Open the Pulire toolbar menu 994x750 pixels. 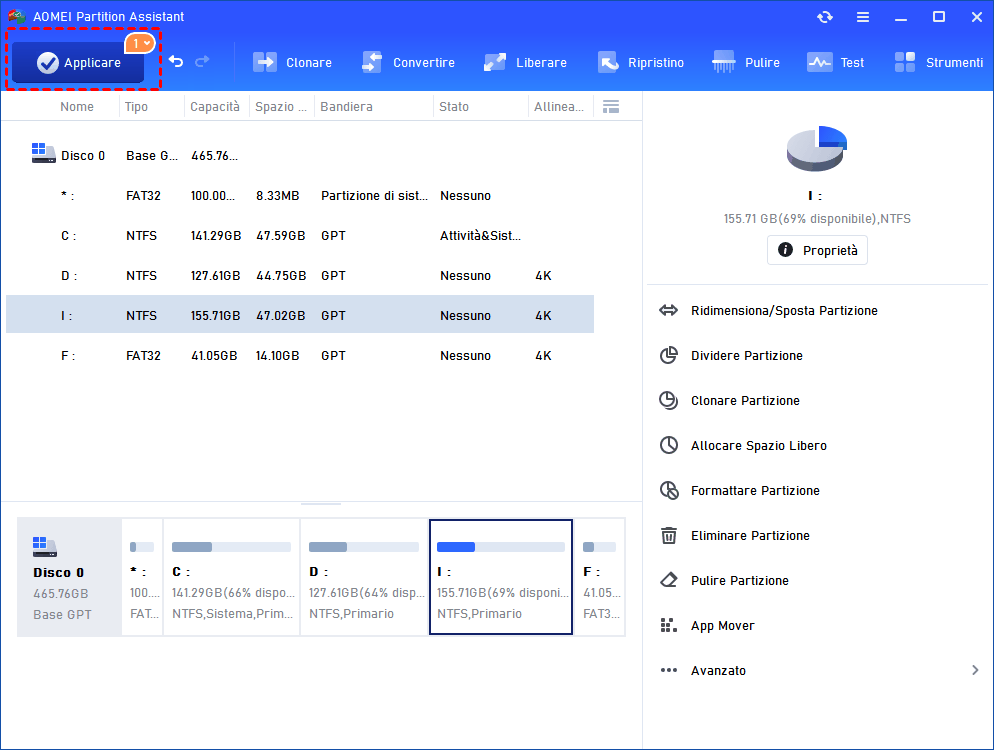(746, 62)
